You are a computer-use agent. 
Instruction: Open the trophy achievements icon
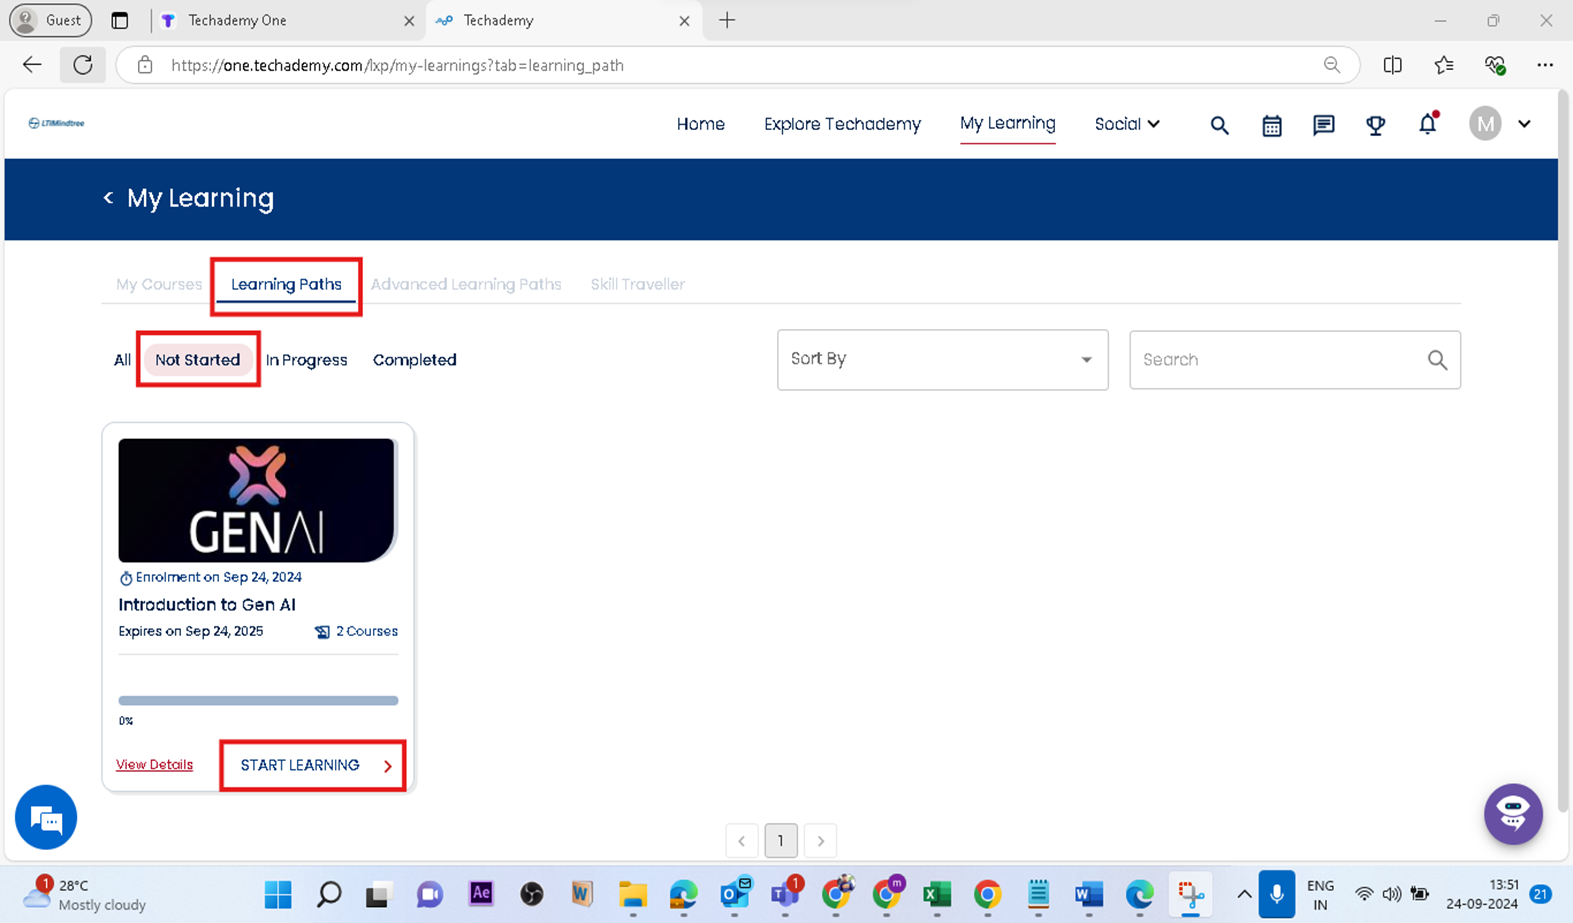pyautogui.click(x=1376, y=125)
